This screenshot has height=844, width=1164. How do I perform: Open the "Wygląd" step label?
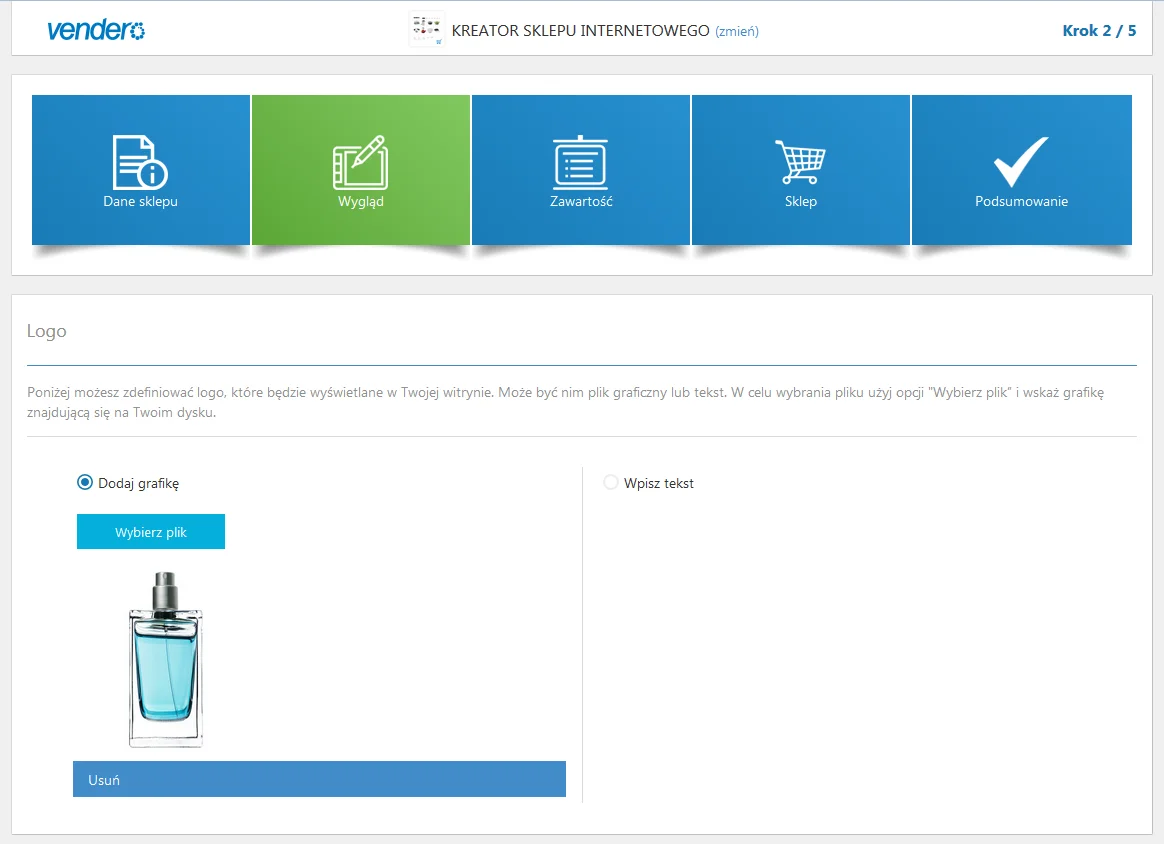tap(360, 202)
